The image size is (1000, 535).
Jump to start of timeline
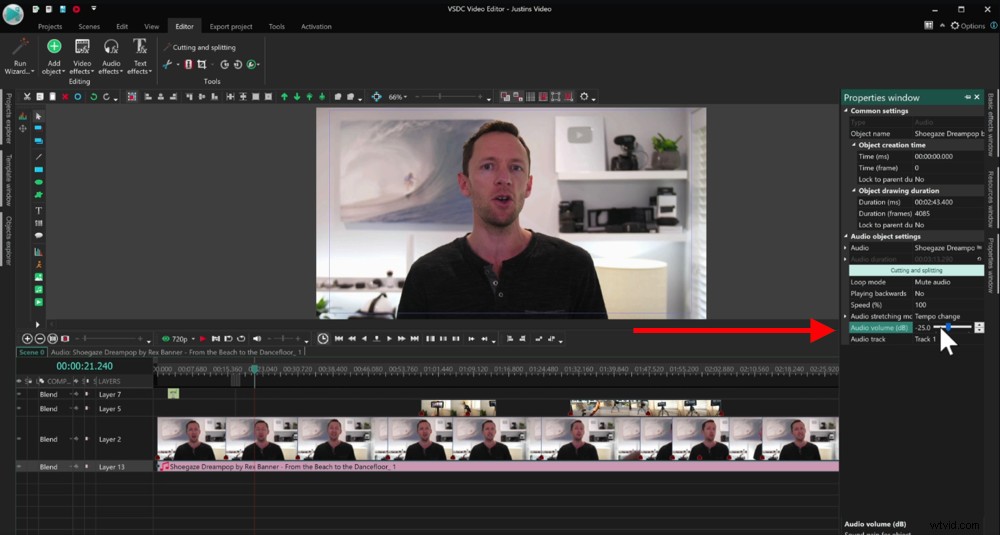339,339
